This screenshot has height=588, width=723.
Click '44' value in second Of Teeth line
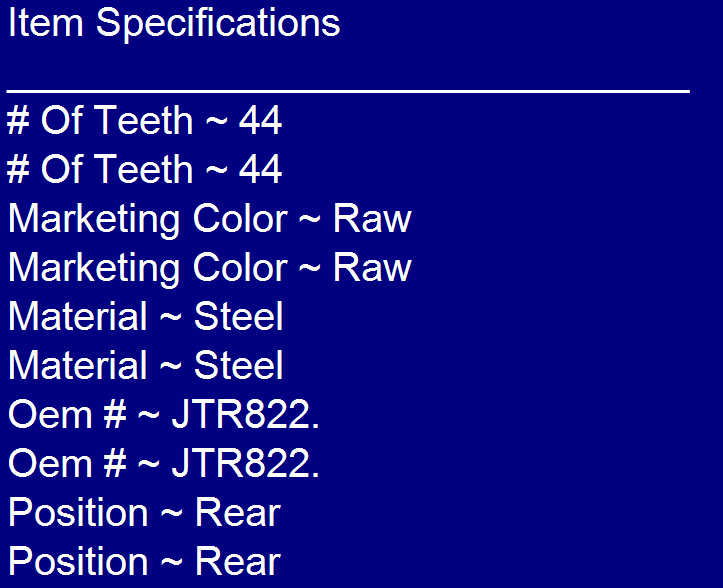(260, 169)
